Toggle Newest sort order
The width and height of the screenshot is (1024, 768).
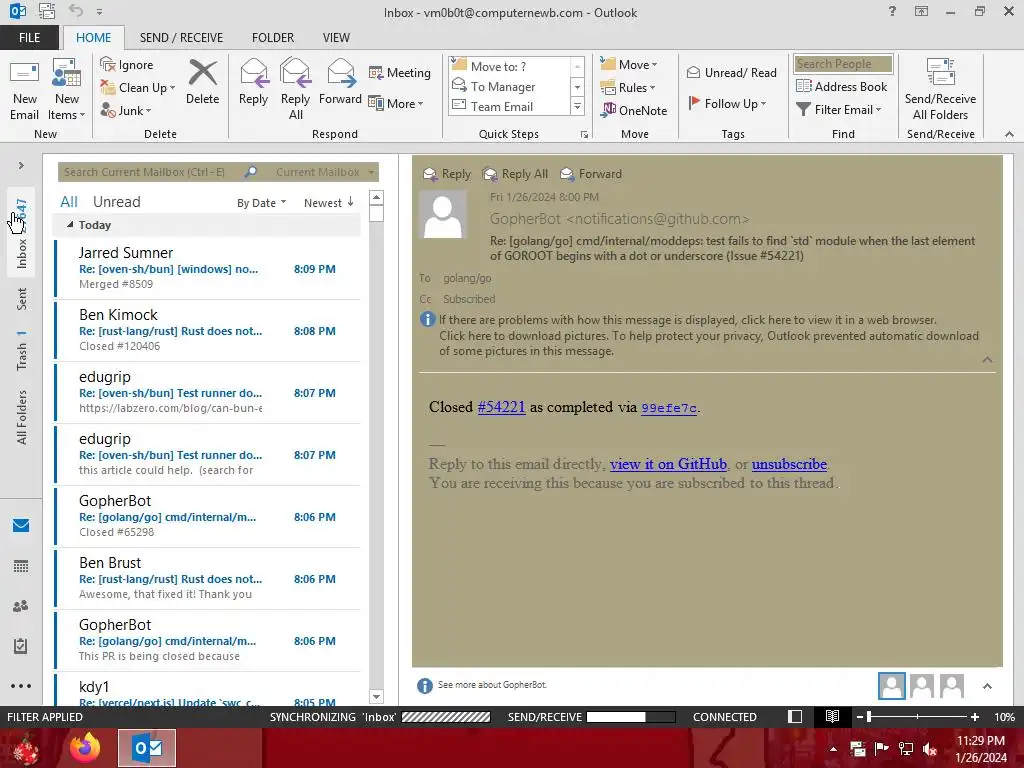coord(328,202)
